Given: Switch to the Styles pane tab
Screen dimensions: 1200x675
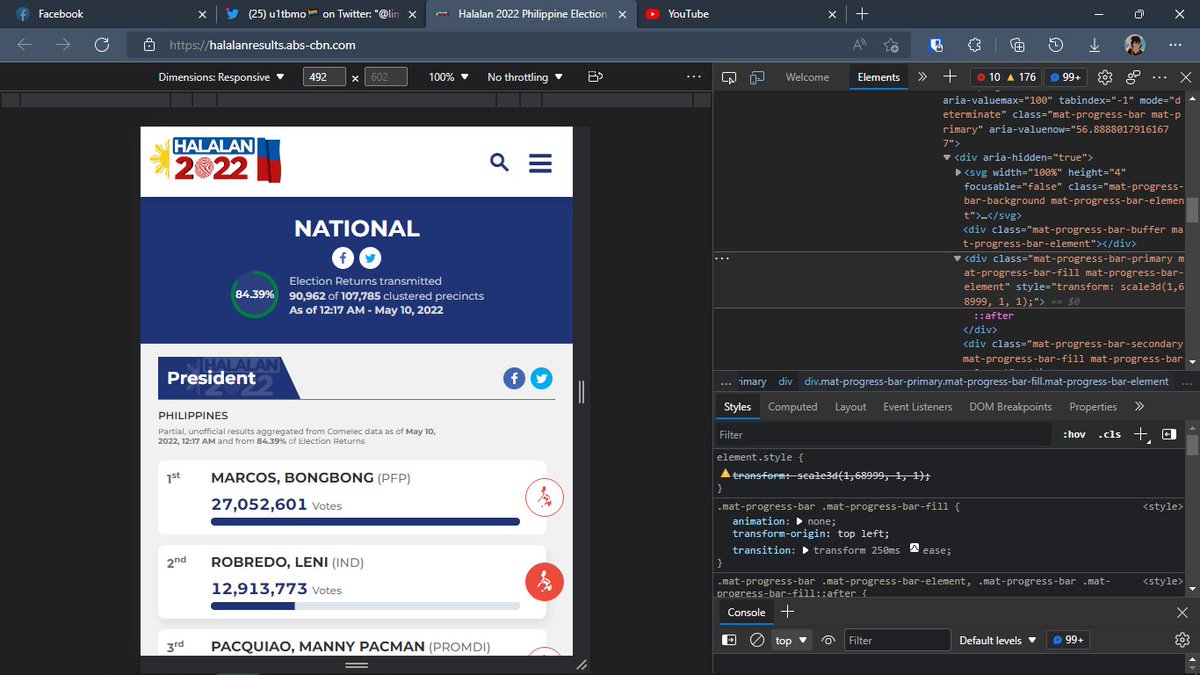Looking at the screenshot, I should click(x=738, y=407).
